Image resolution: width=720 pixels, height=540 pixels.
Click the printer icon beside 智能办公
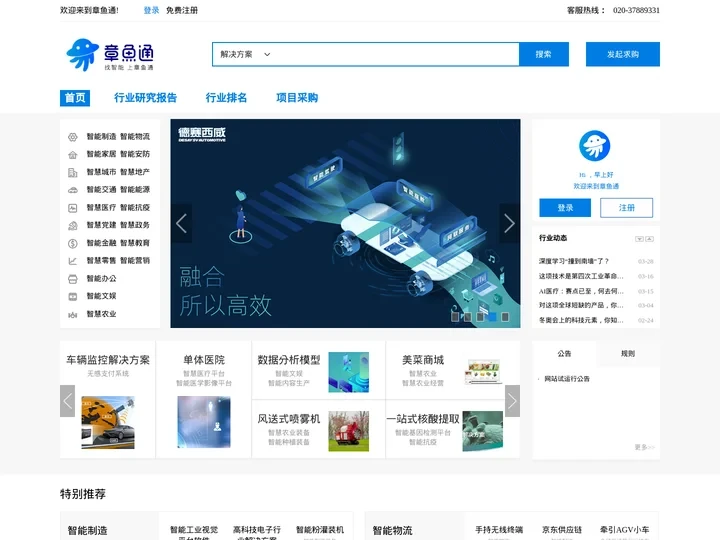pos(73,279)
